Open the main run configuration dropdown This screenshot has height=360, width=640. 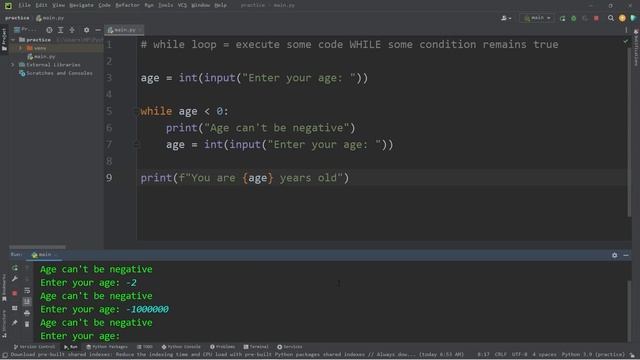(537, 18)
